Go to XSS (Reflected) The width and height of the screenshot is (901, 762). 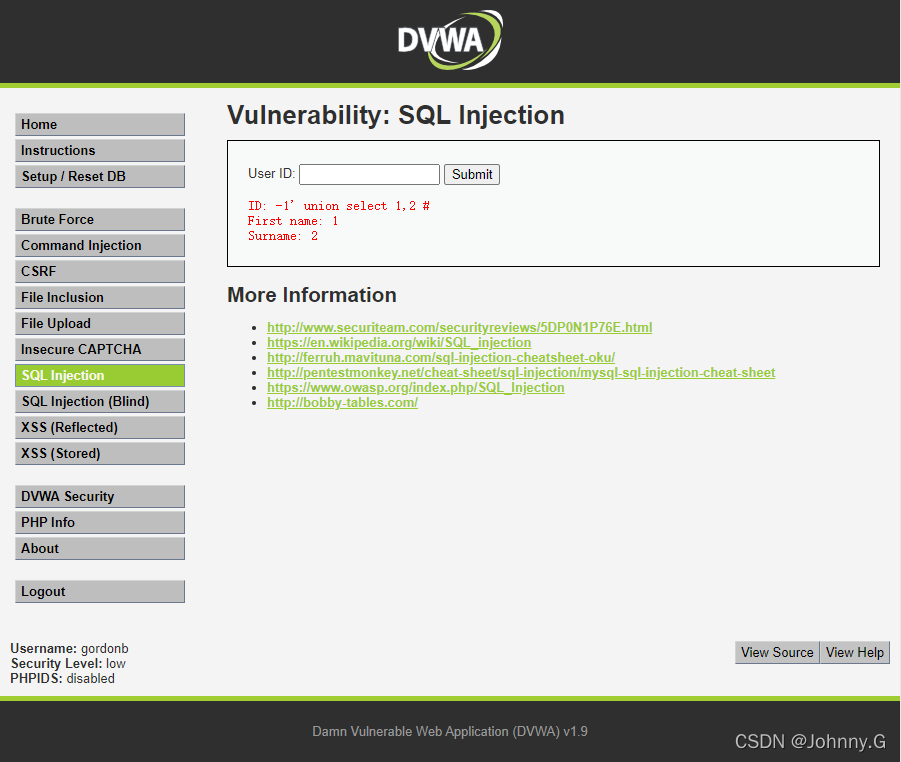click(x=100, y=428)
